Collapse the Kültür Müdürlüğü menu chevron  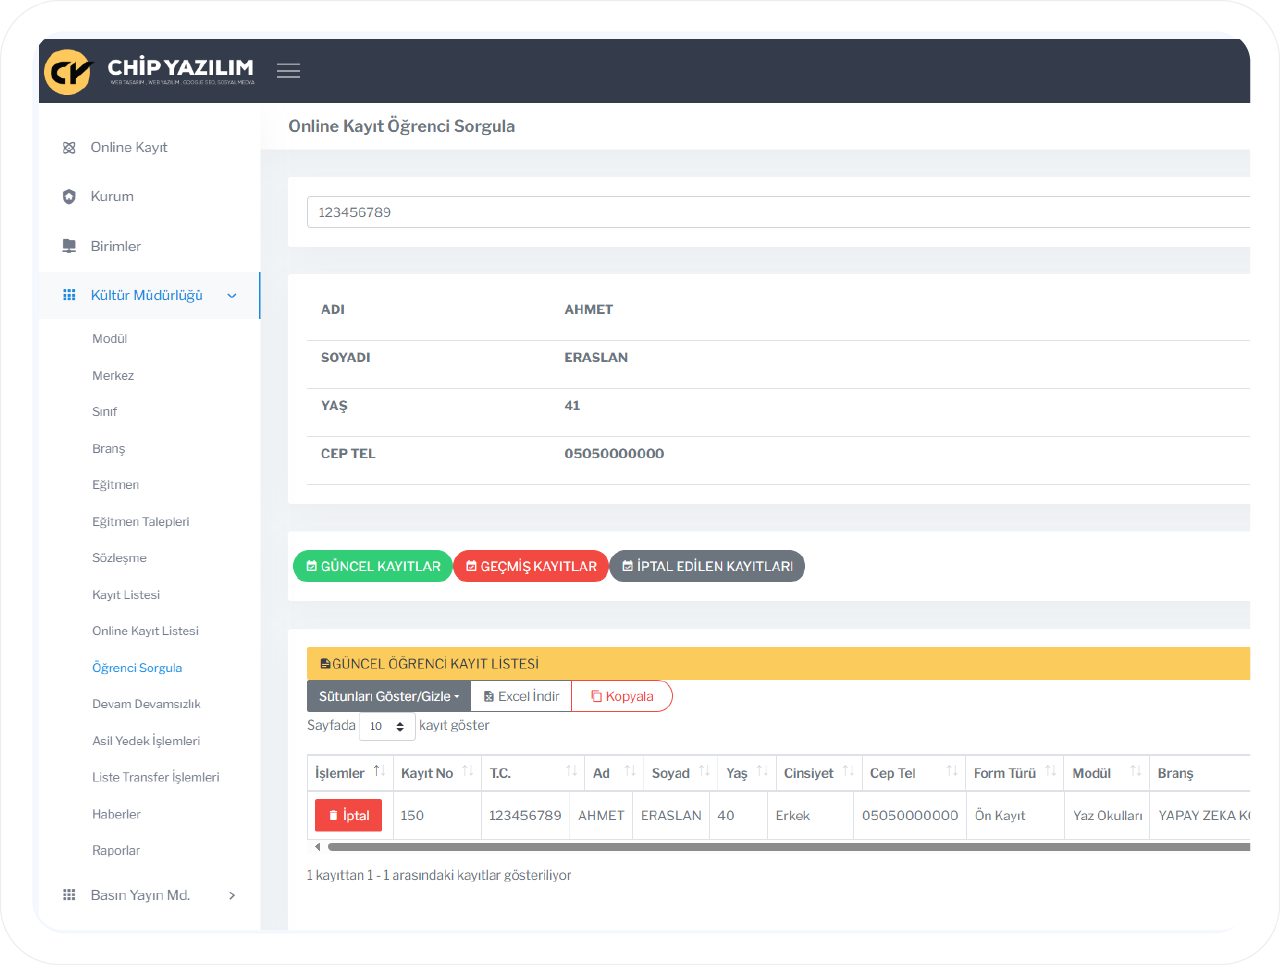click(x=232, y=296)
